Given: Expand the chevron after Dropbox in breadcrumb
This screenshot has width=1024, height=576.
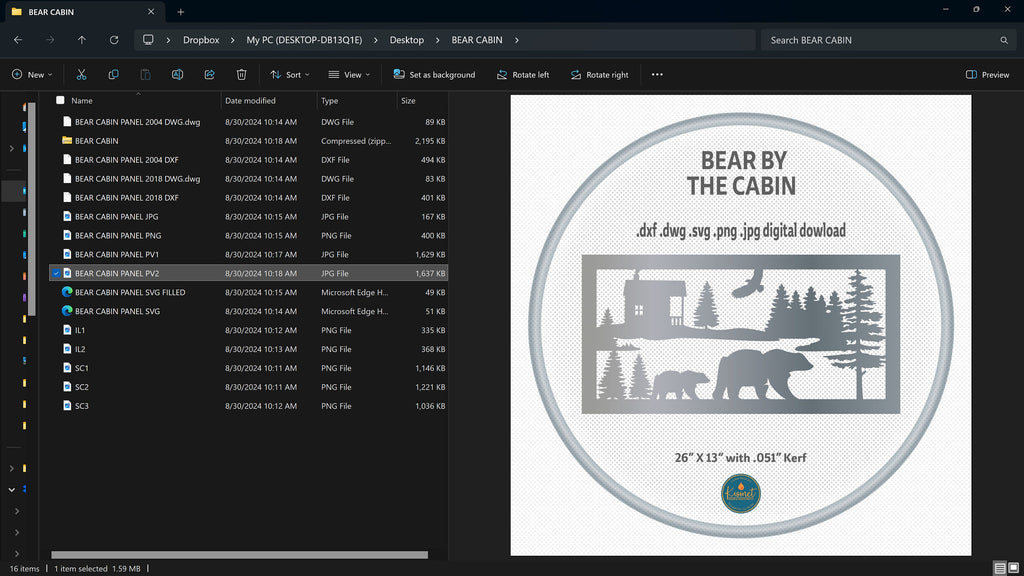Looking at the screenshot, I should click(232, 40).
